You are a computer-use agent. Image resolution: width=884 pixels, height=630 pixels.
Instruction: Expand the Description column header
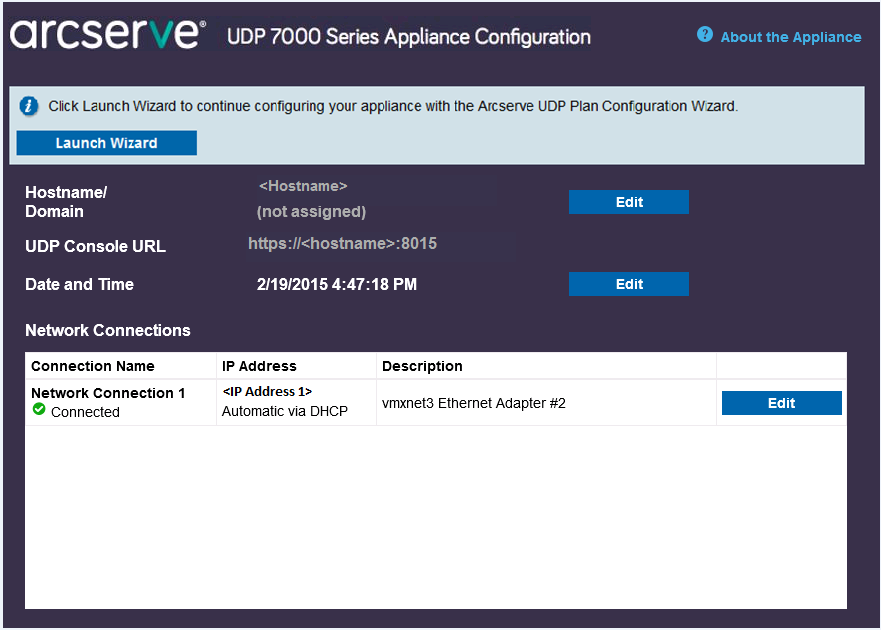pyautogui.click(x=422, y=366)
